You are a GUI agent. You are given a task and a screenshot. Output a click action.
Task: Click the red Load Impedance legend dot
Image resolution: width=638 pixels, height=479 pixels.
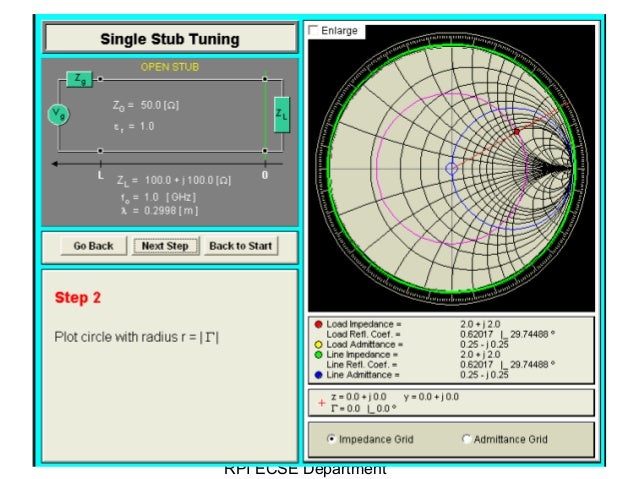click(x=318, y=325)
